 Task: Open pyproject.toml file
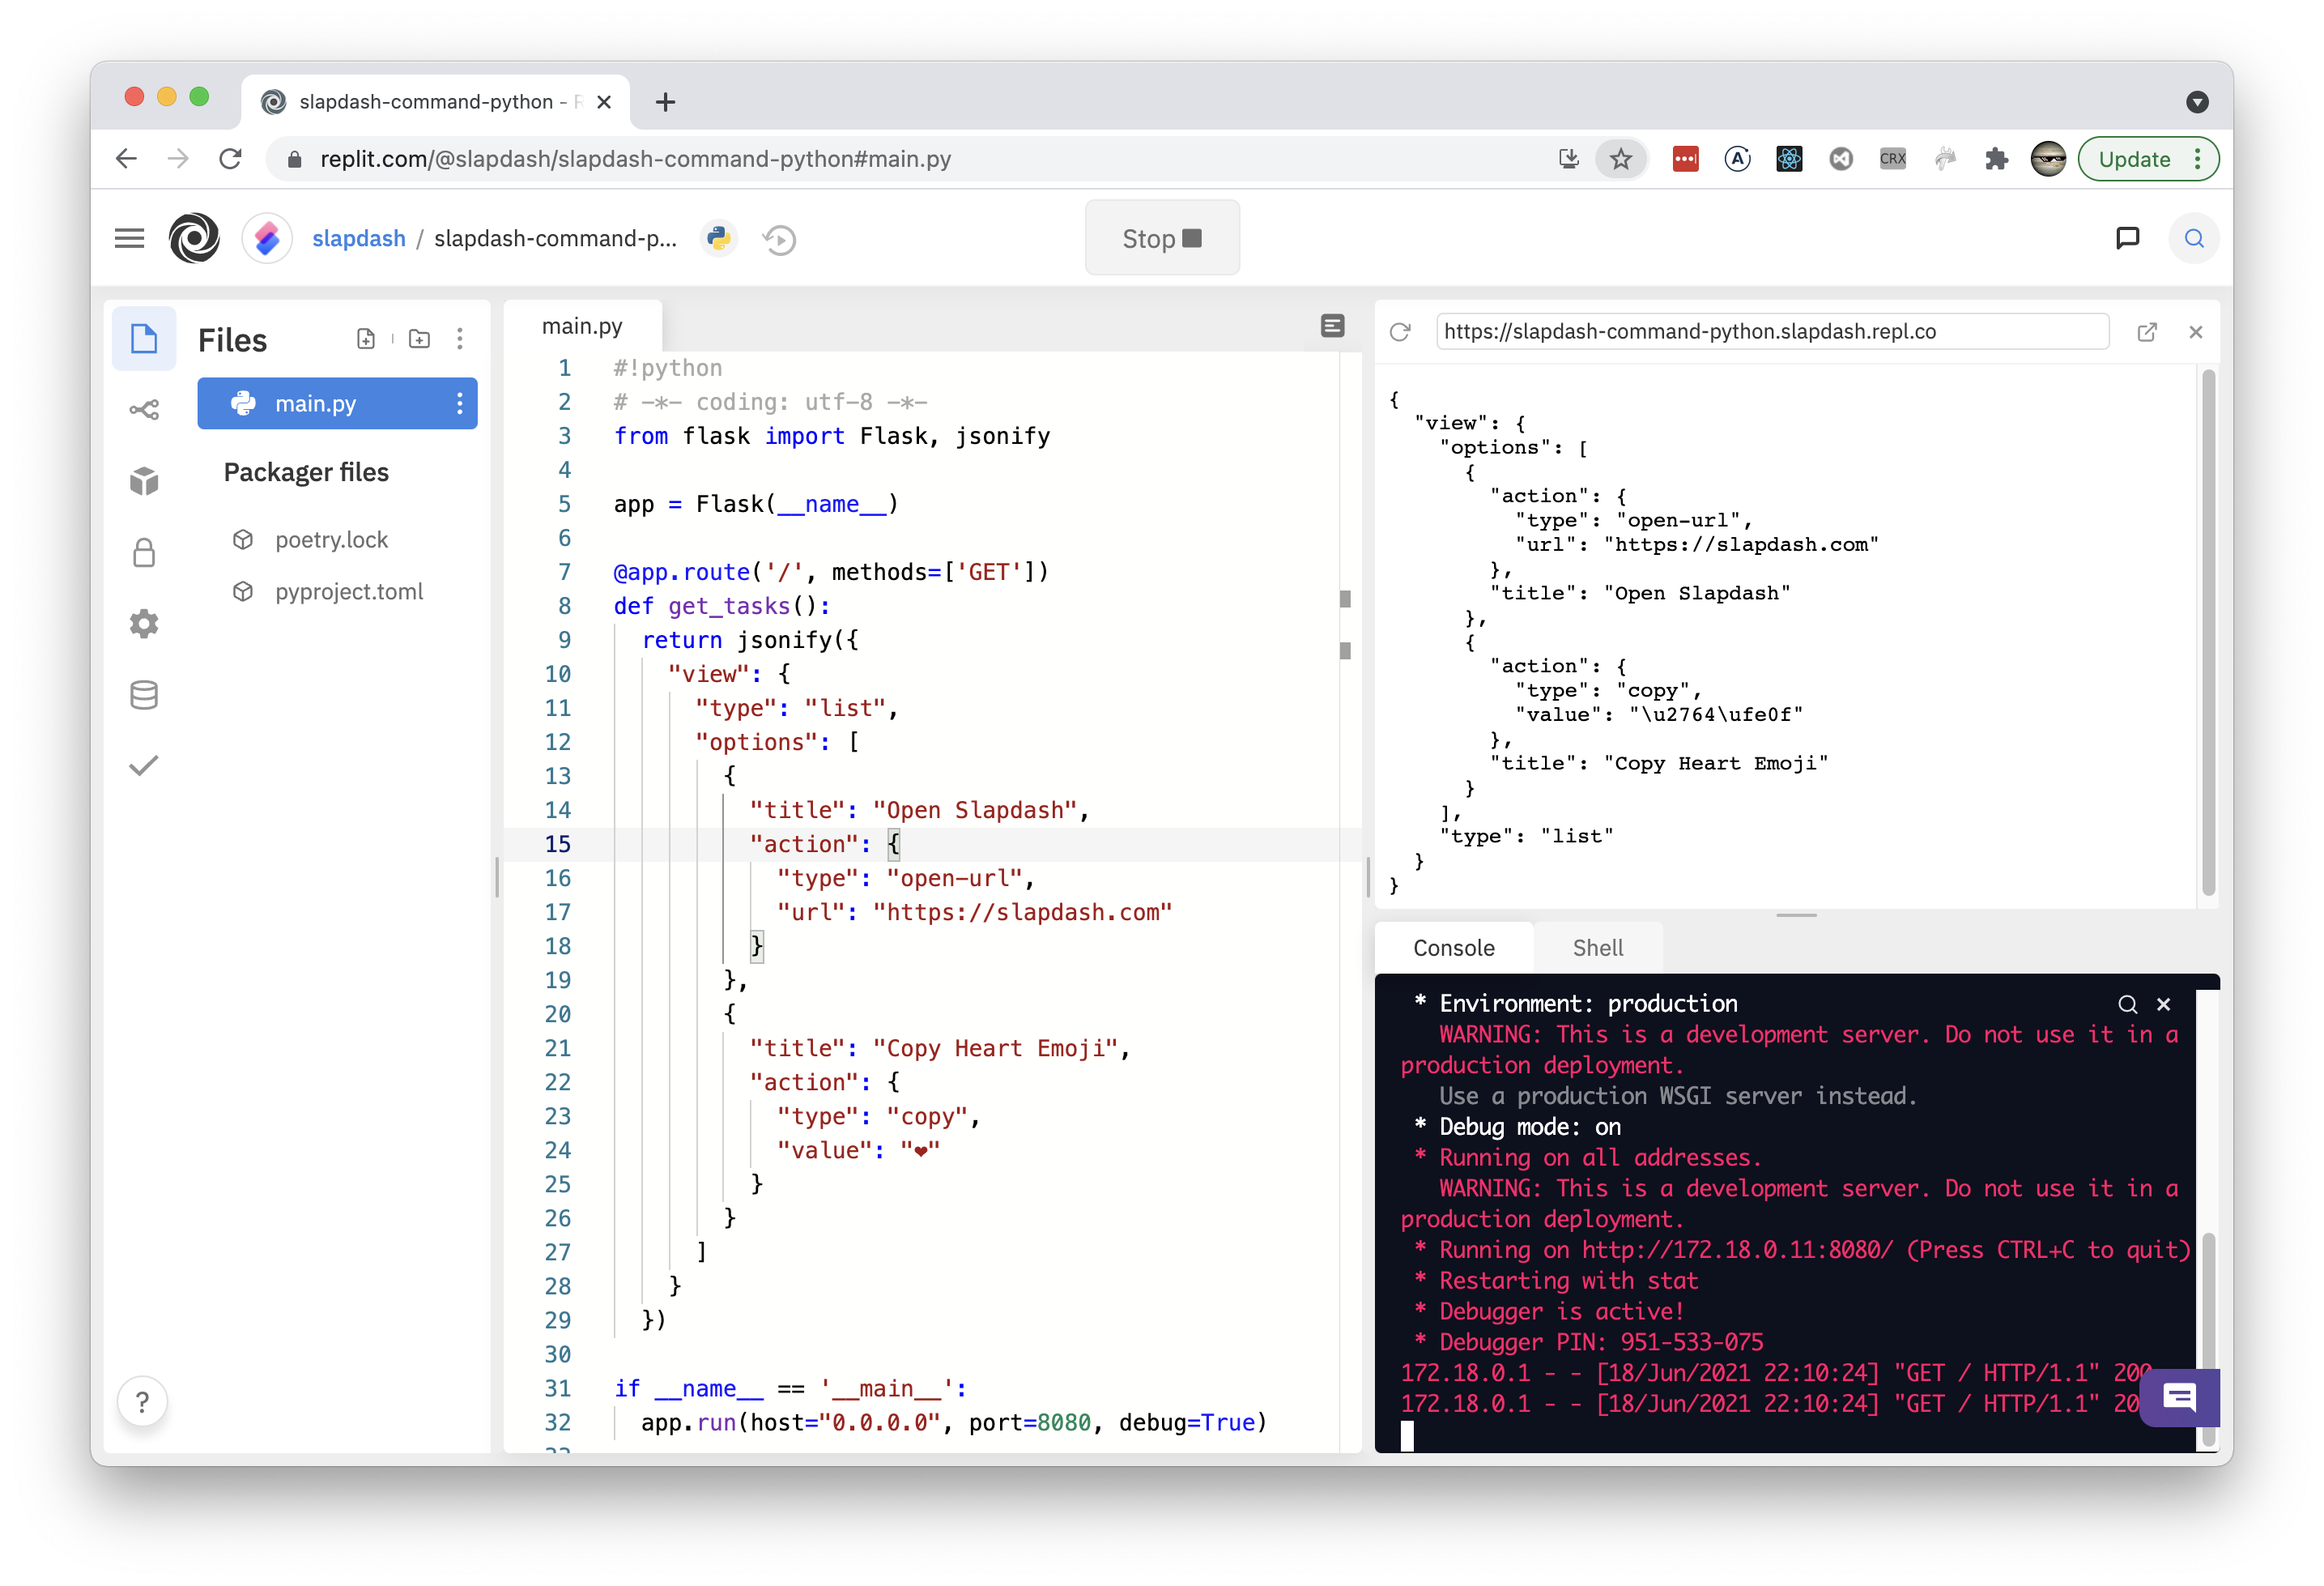(349, 592)
